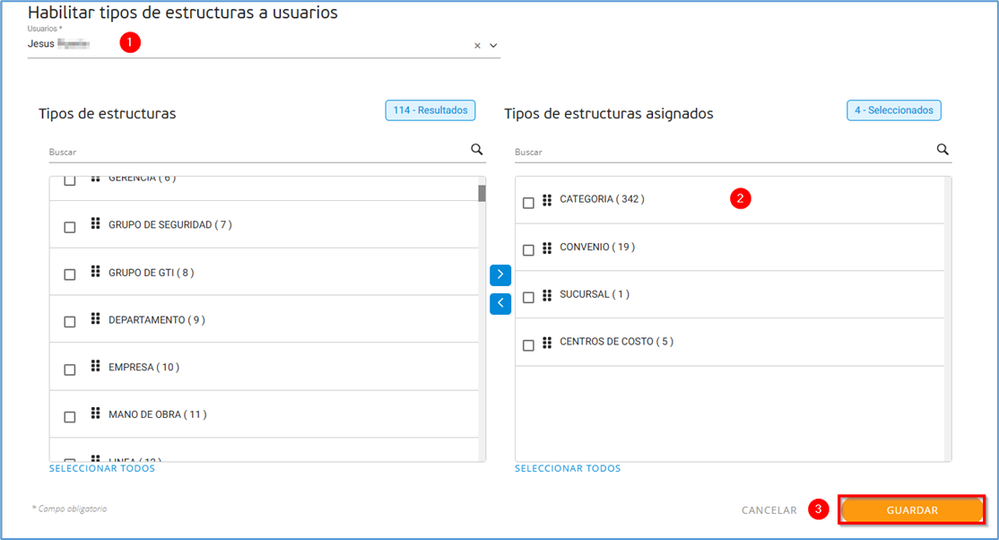
Task: Click the move-right arrow button
Action: [x=500, y=274]
